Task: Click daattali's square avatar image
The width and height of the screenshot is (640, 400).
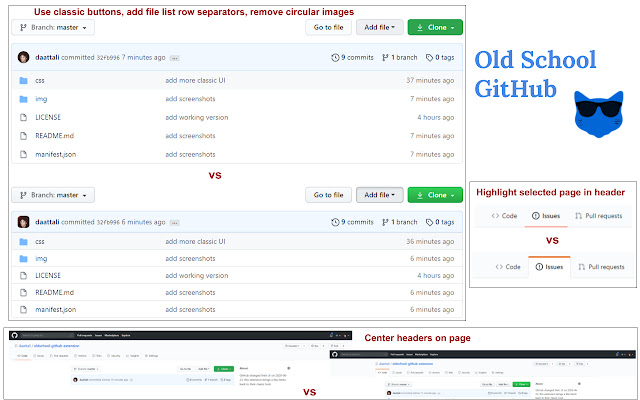Action: (23, 222)
